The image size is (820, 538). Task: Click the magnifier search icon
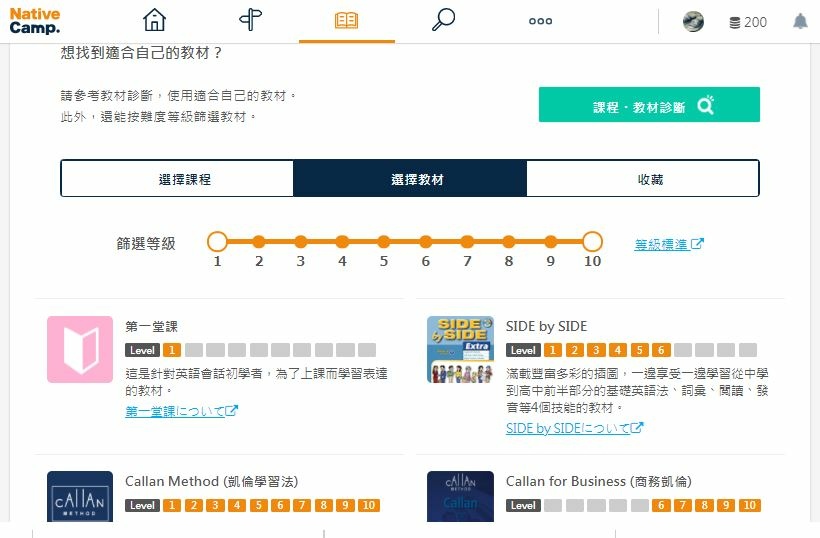pos(443,20)
